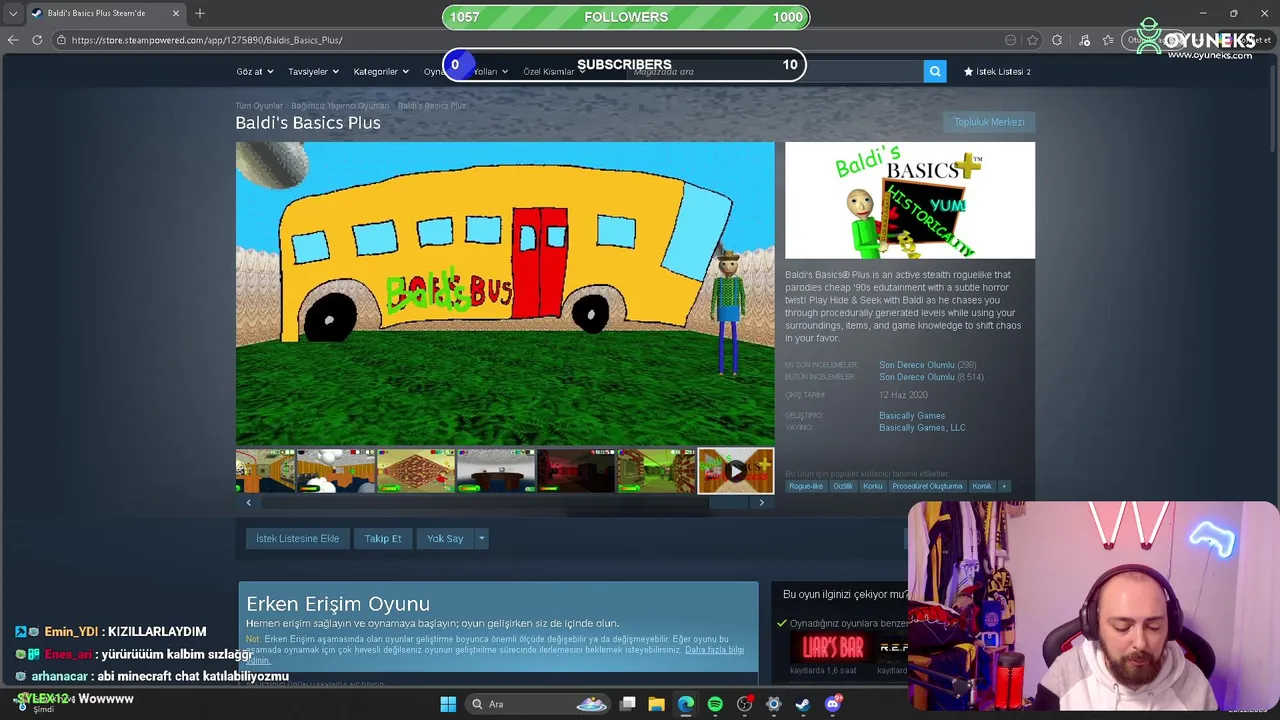Switch to Microsoft Edge on taskbar
The height and width of the screenshot is (720, 1280).
[686, 704]
